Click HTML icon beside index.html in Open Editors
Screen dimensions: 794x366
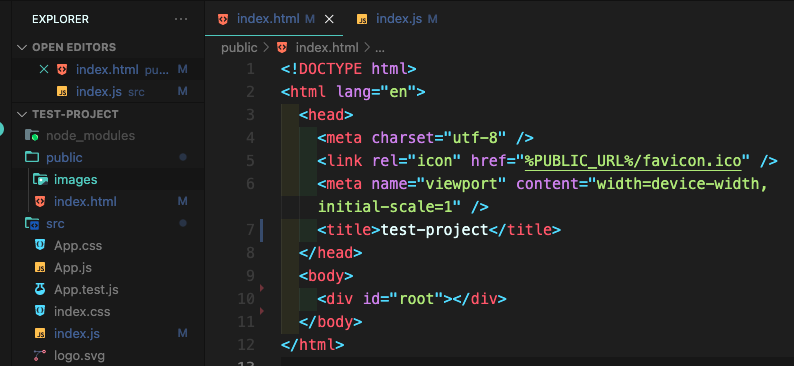point(62,69)
